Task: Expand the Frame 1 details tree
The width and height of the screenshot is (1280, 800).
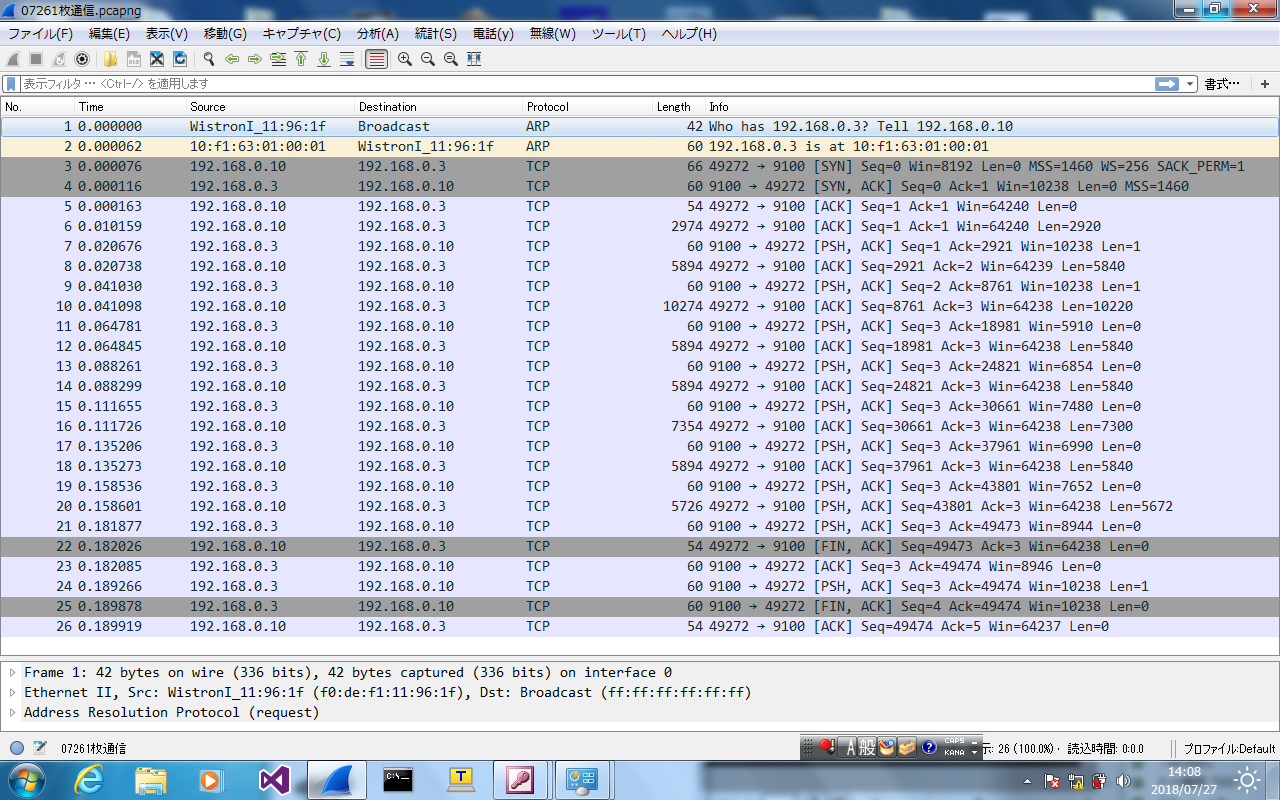Action: point(12,672)
